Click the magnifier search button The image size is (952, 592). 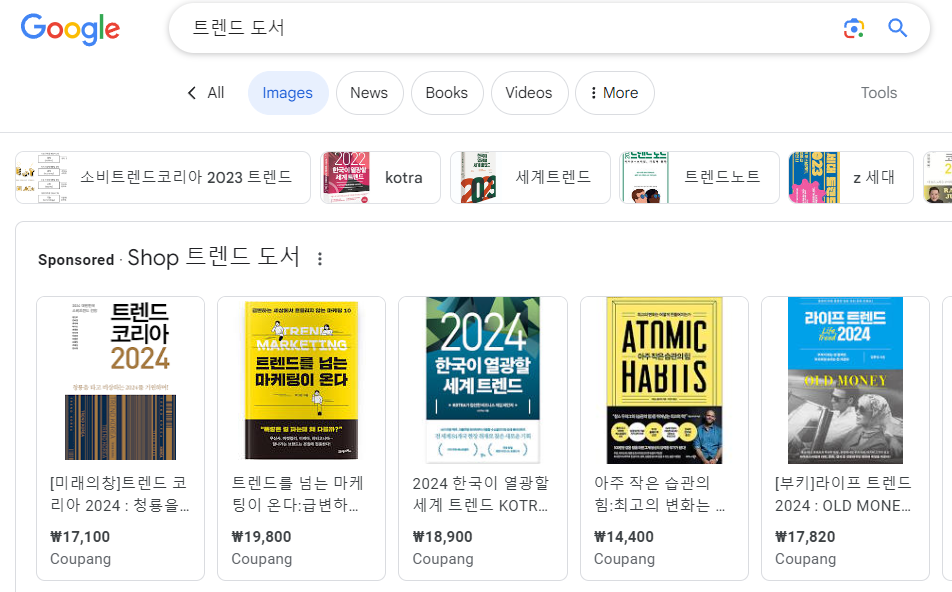[897, 28]
